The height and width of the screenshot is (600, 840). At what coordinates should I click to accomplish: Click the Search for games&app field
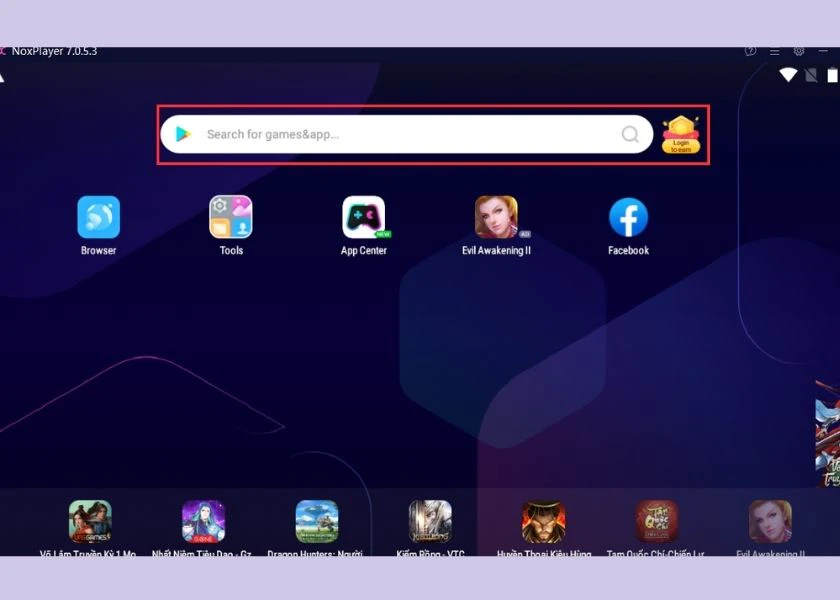point(407,134)
